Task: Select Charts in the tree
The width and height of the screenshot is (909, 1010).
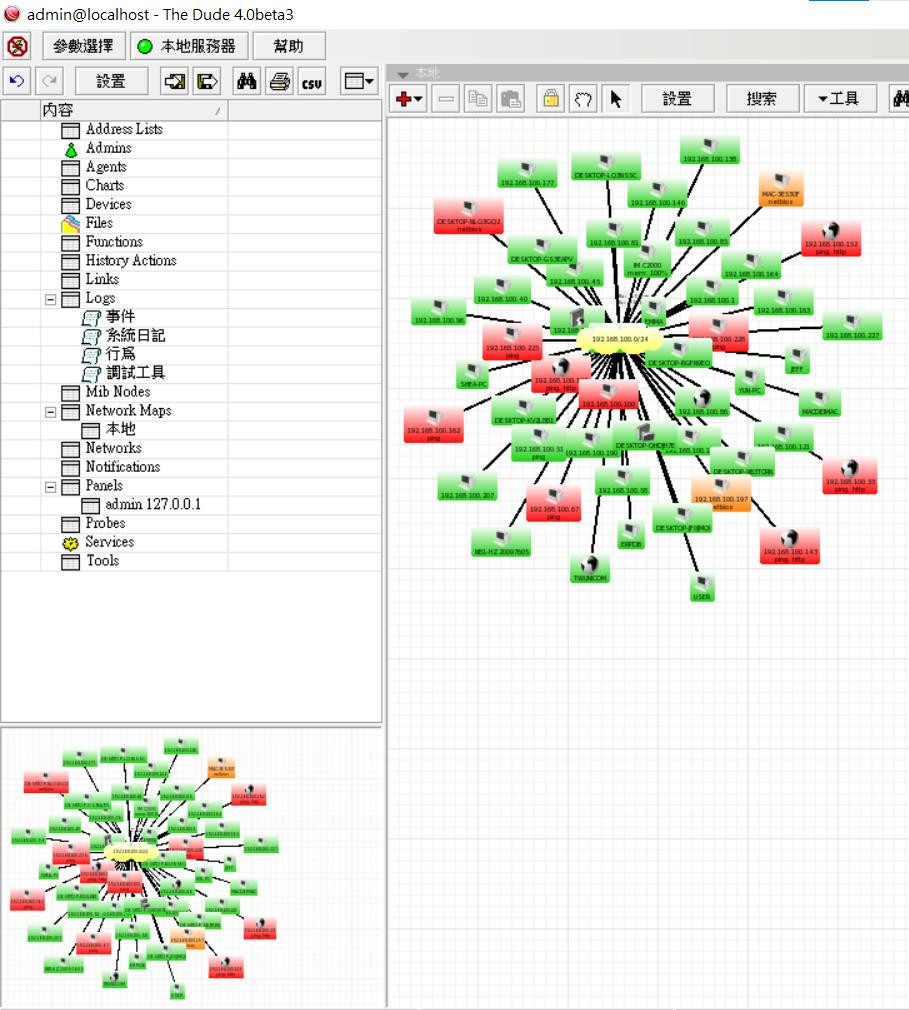Action: (x=104, y=186)
